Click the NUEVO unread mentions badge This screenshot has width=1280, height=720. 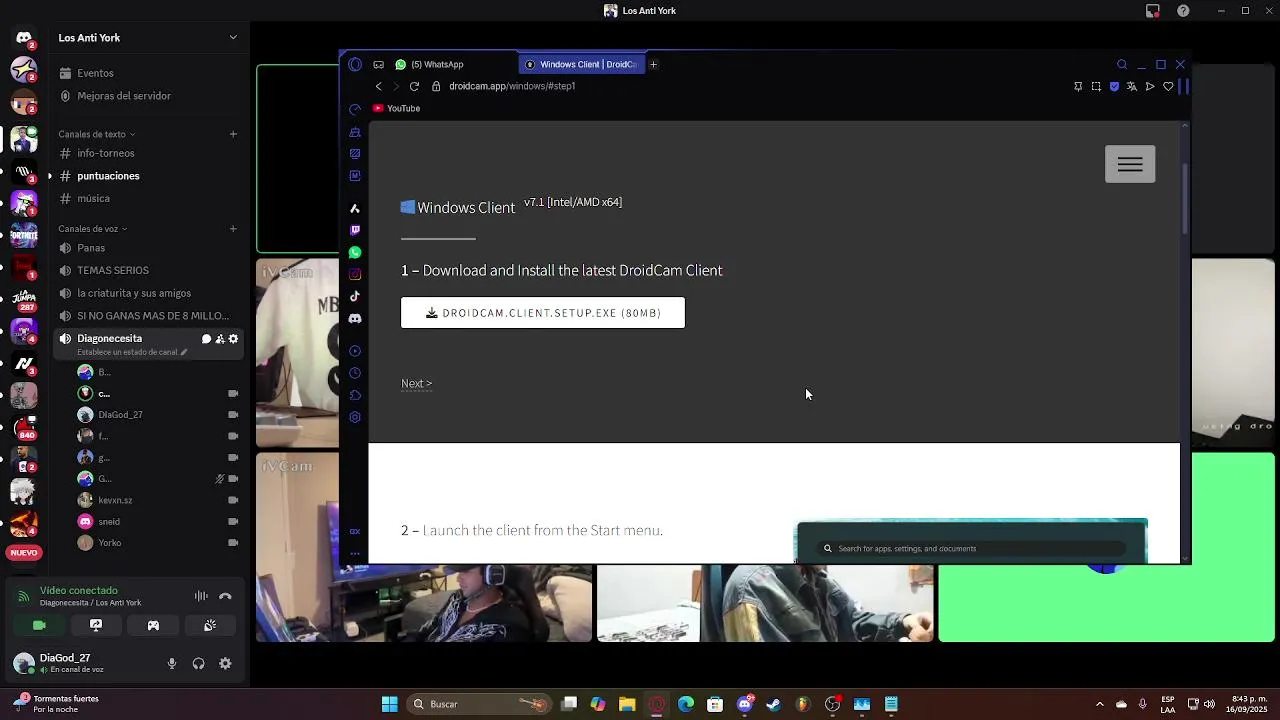coord(24,552)
